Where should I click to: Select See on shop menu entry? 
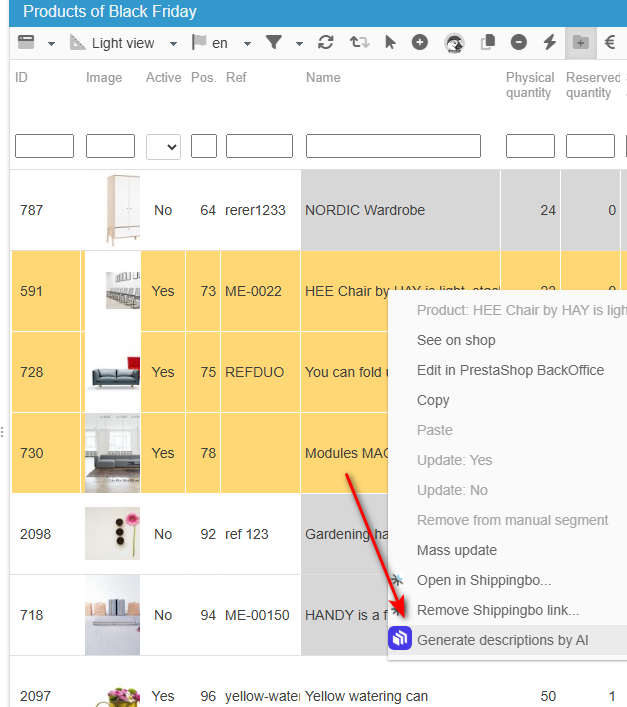click(456, 340)
